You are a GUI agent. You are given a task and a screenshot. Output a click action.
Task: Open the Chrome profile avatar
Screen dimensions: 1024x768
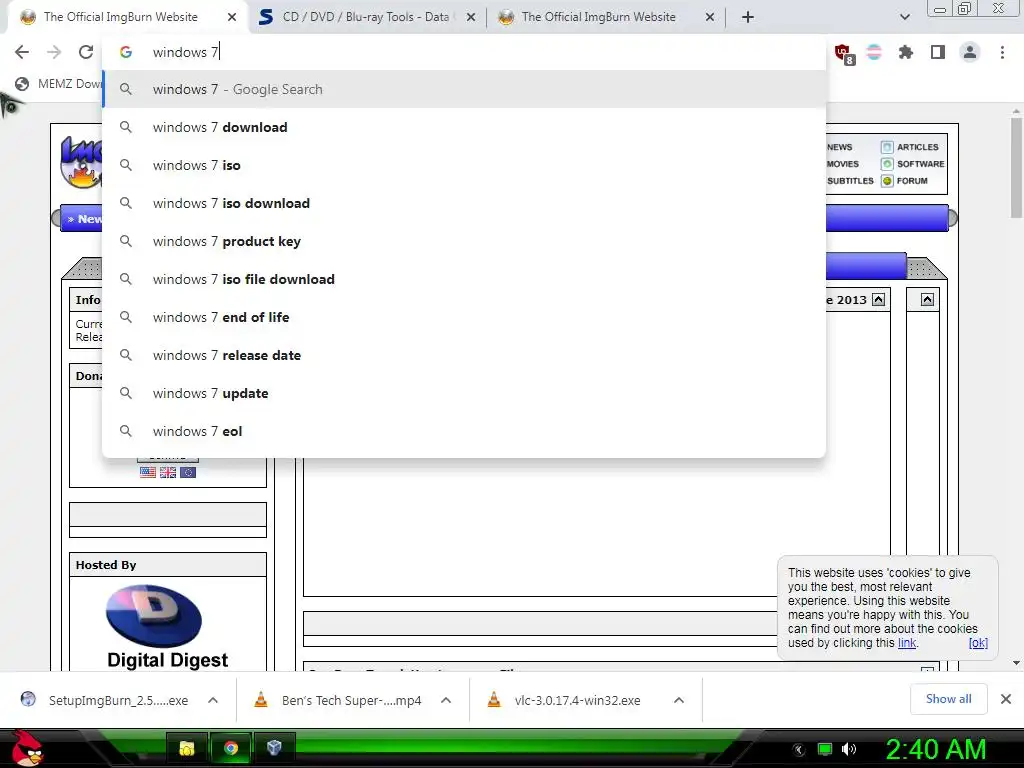pos(970,52)
